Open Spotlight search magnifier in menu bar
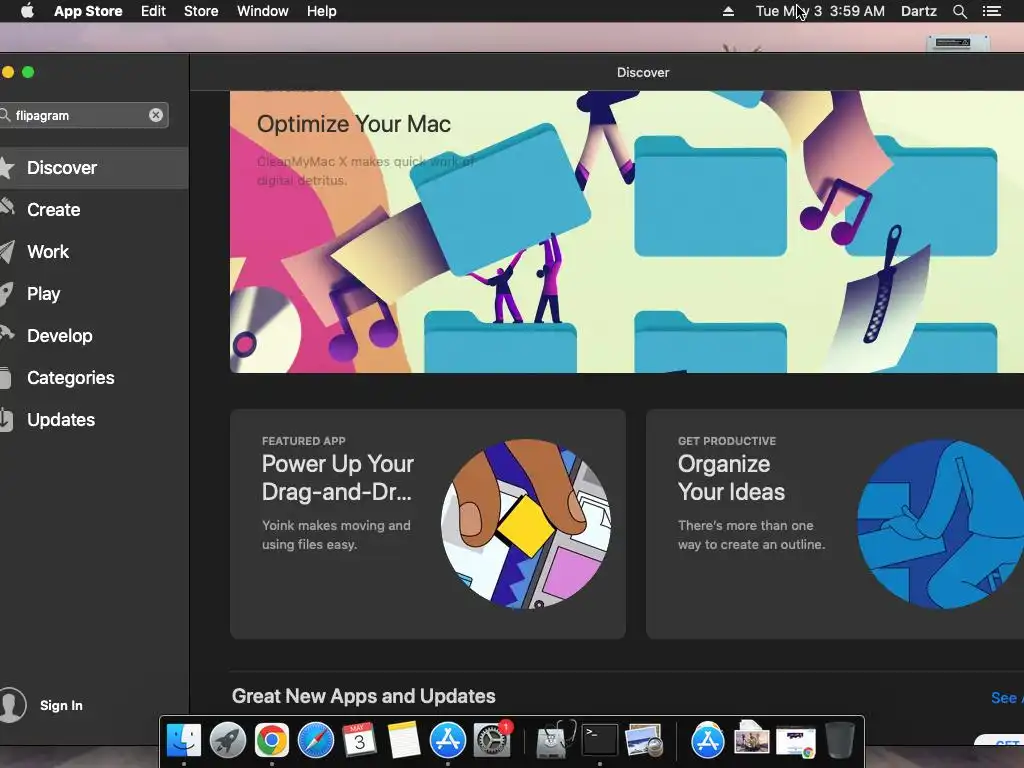Screen dimensions: 1024x768 (959, 11)
